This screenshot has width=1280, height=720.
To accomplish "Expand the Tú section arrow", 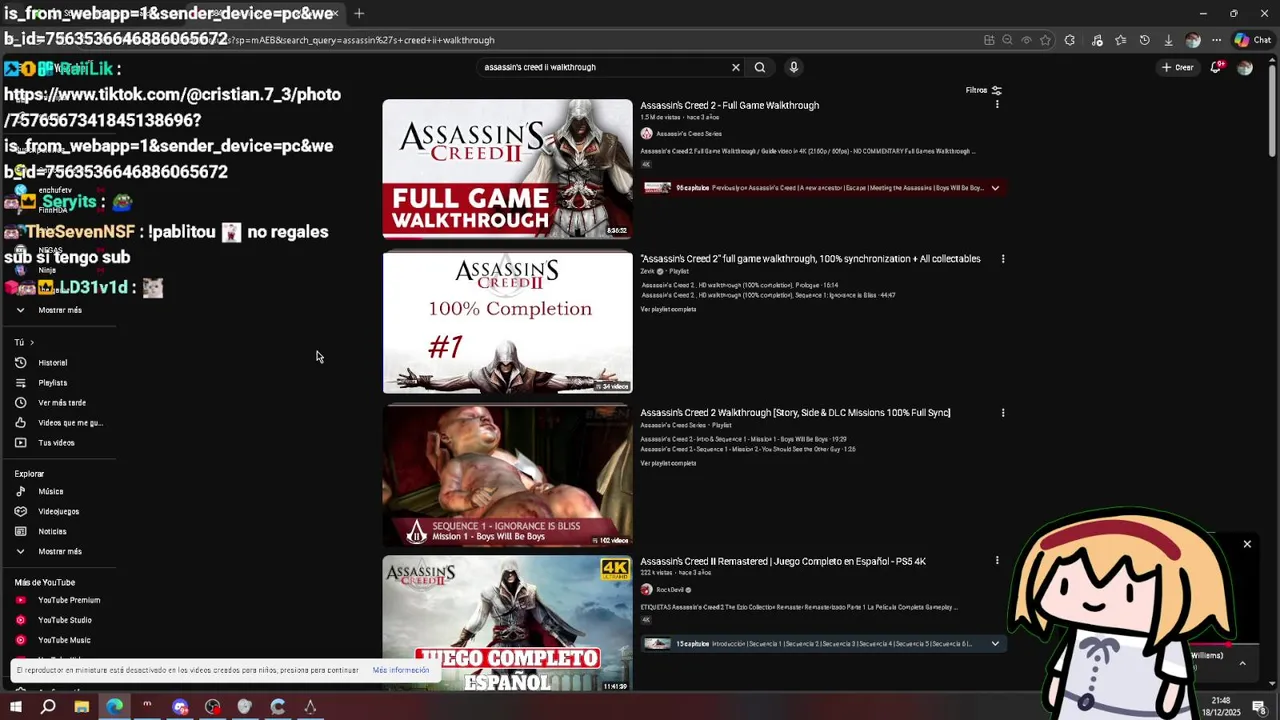I will (32, 343).
